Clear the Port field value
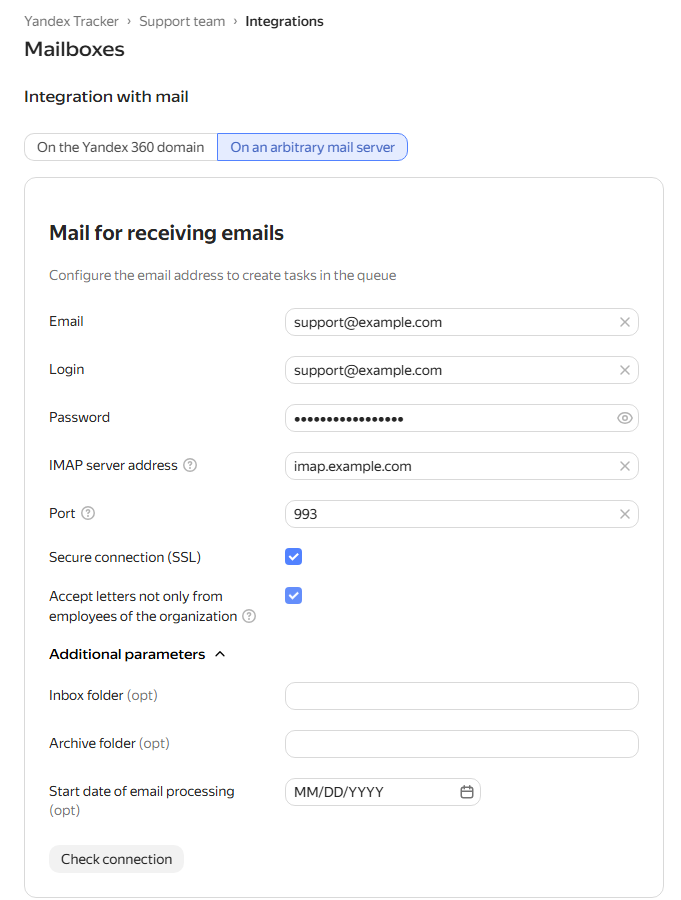The width and height of the screenshot is (681, 900). click(x=625, y=514)
